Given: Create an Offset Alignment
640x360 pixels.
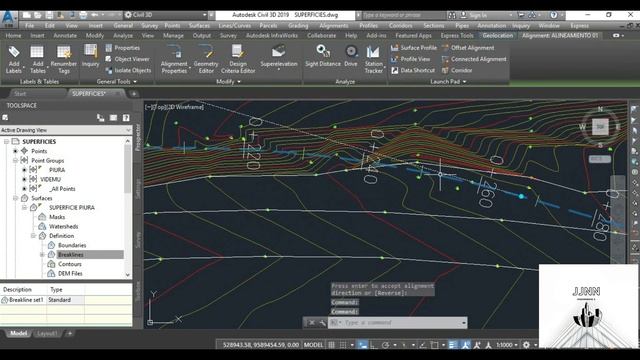Looking at the screenshot, I should [x=467, y=48].
